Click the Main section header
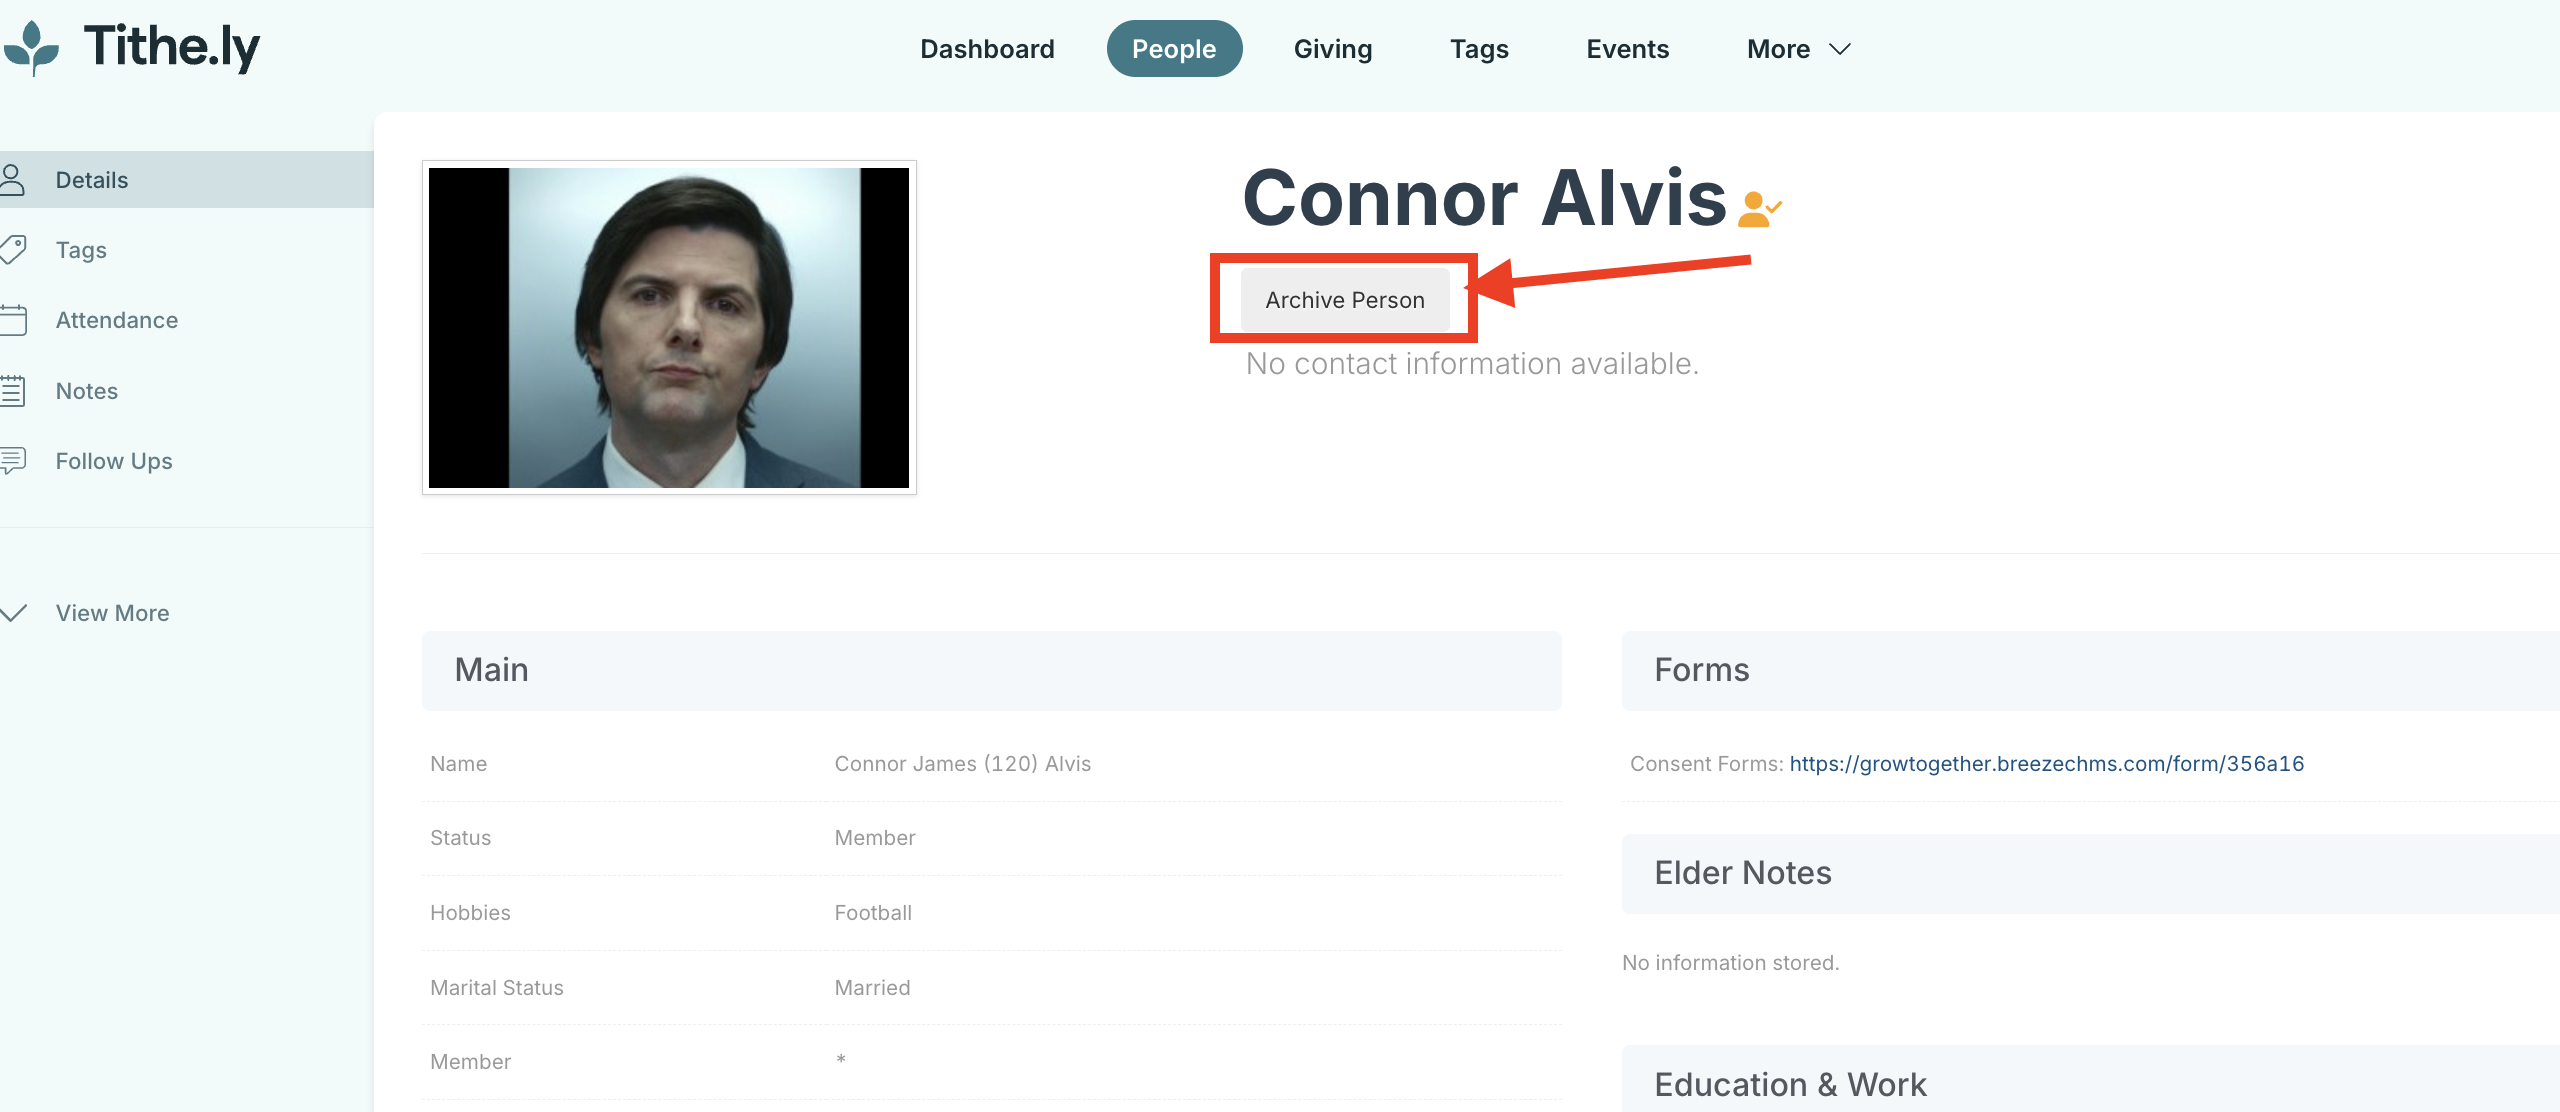The height and width of the screenshot is (1112, 2560). (x=991, y=670)
